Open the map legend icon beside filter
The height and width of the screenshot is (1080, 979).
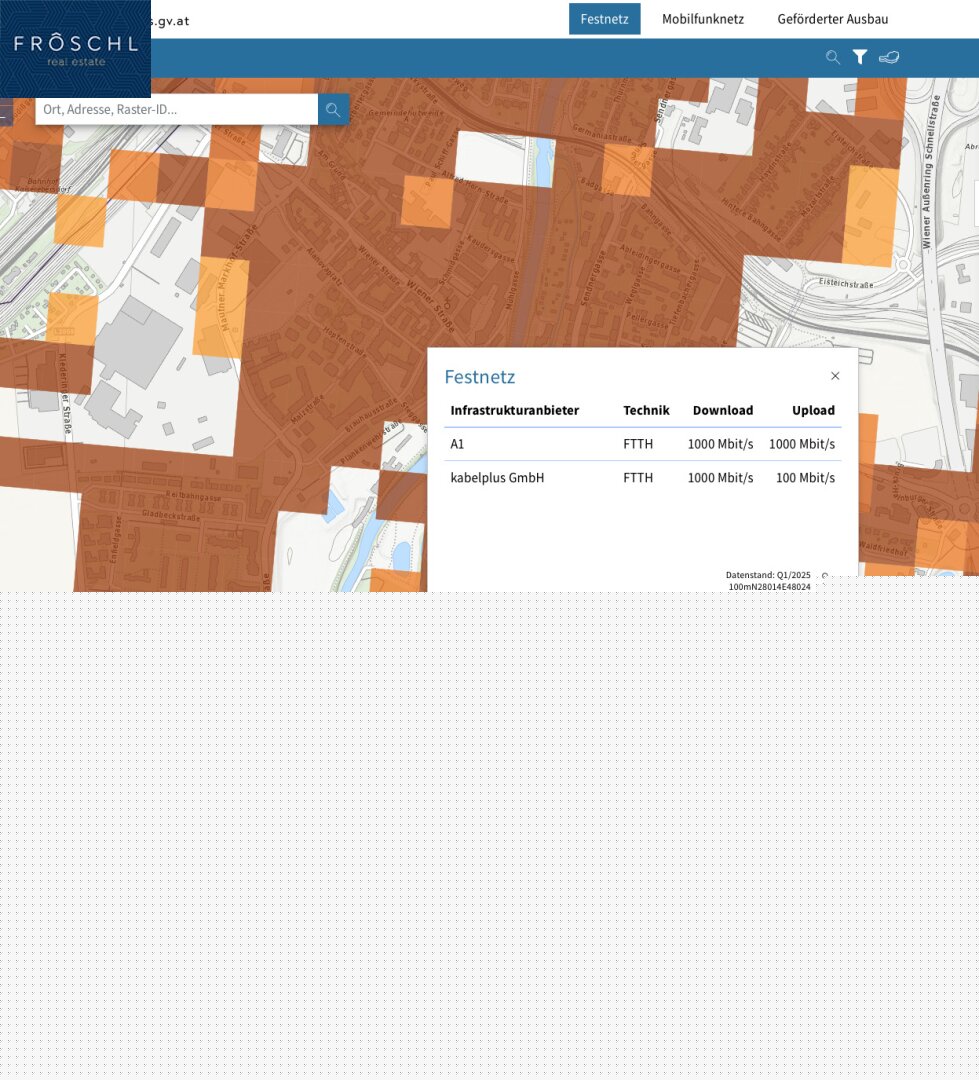(x=889, y=57)
